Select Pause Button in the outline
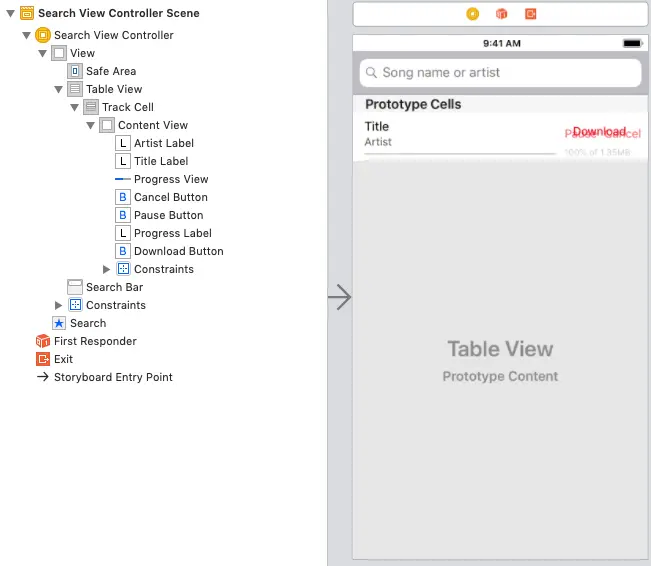 coord(168,215)
